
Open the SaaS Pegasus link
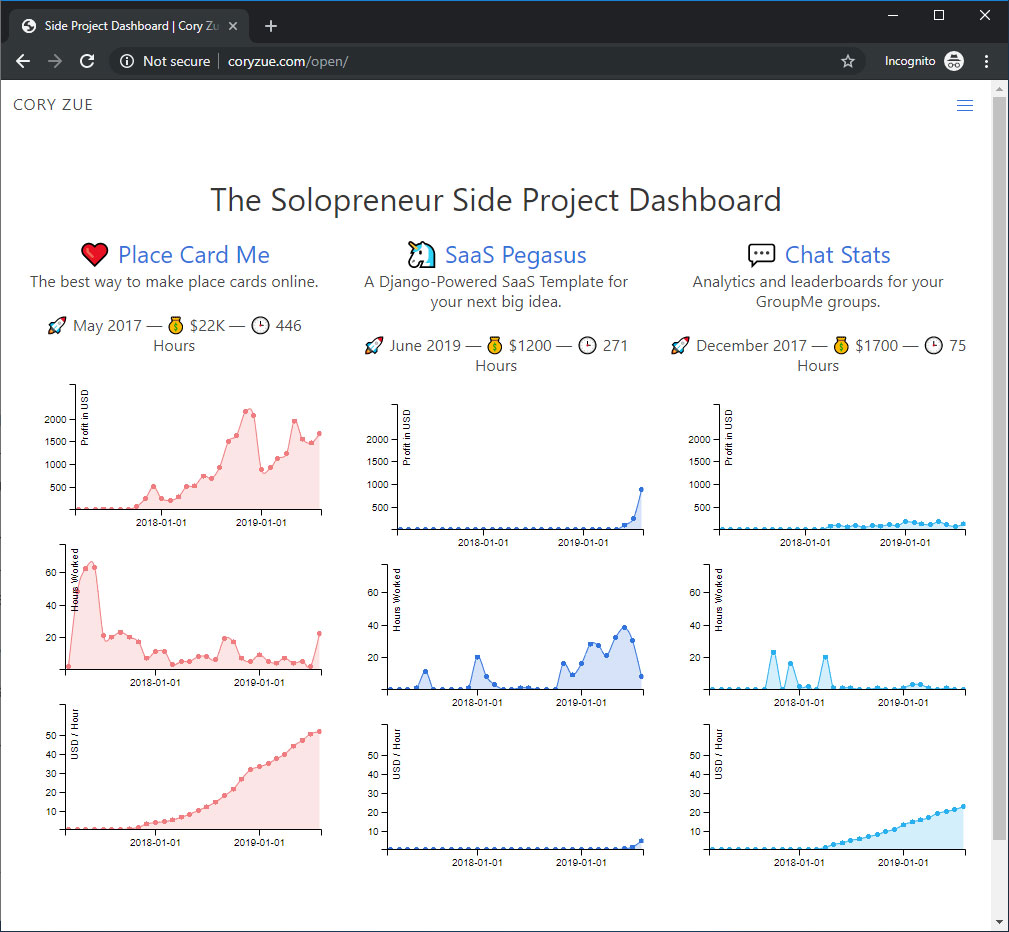coord(516,255)
